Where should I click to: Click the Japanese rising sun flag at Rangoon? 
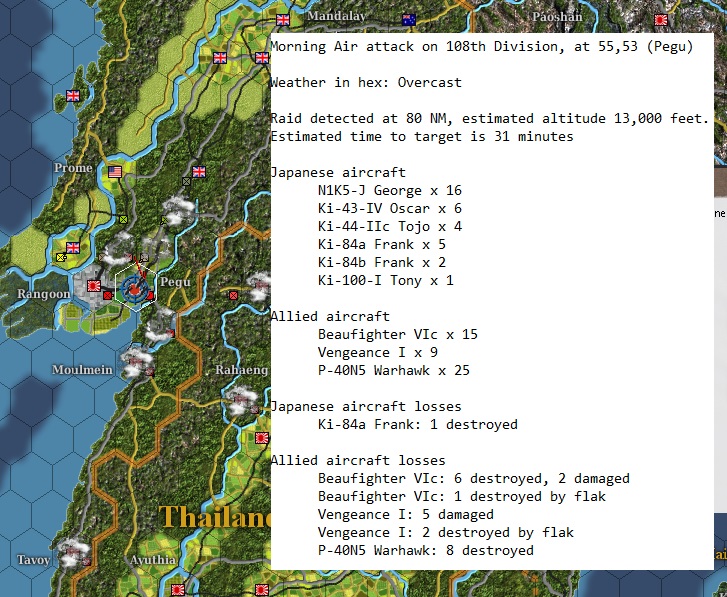94,286
